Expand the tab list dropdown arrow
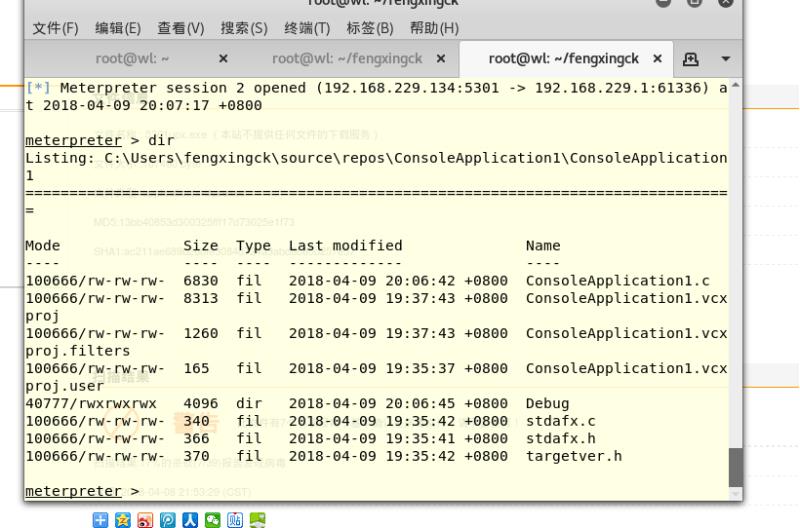 click(726, 59)
